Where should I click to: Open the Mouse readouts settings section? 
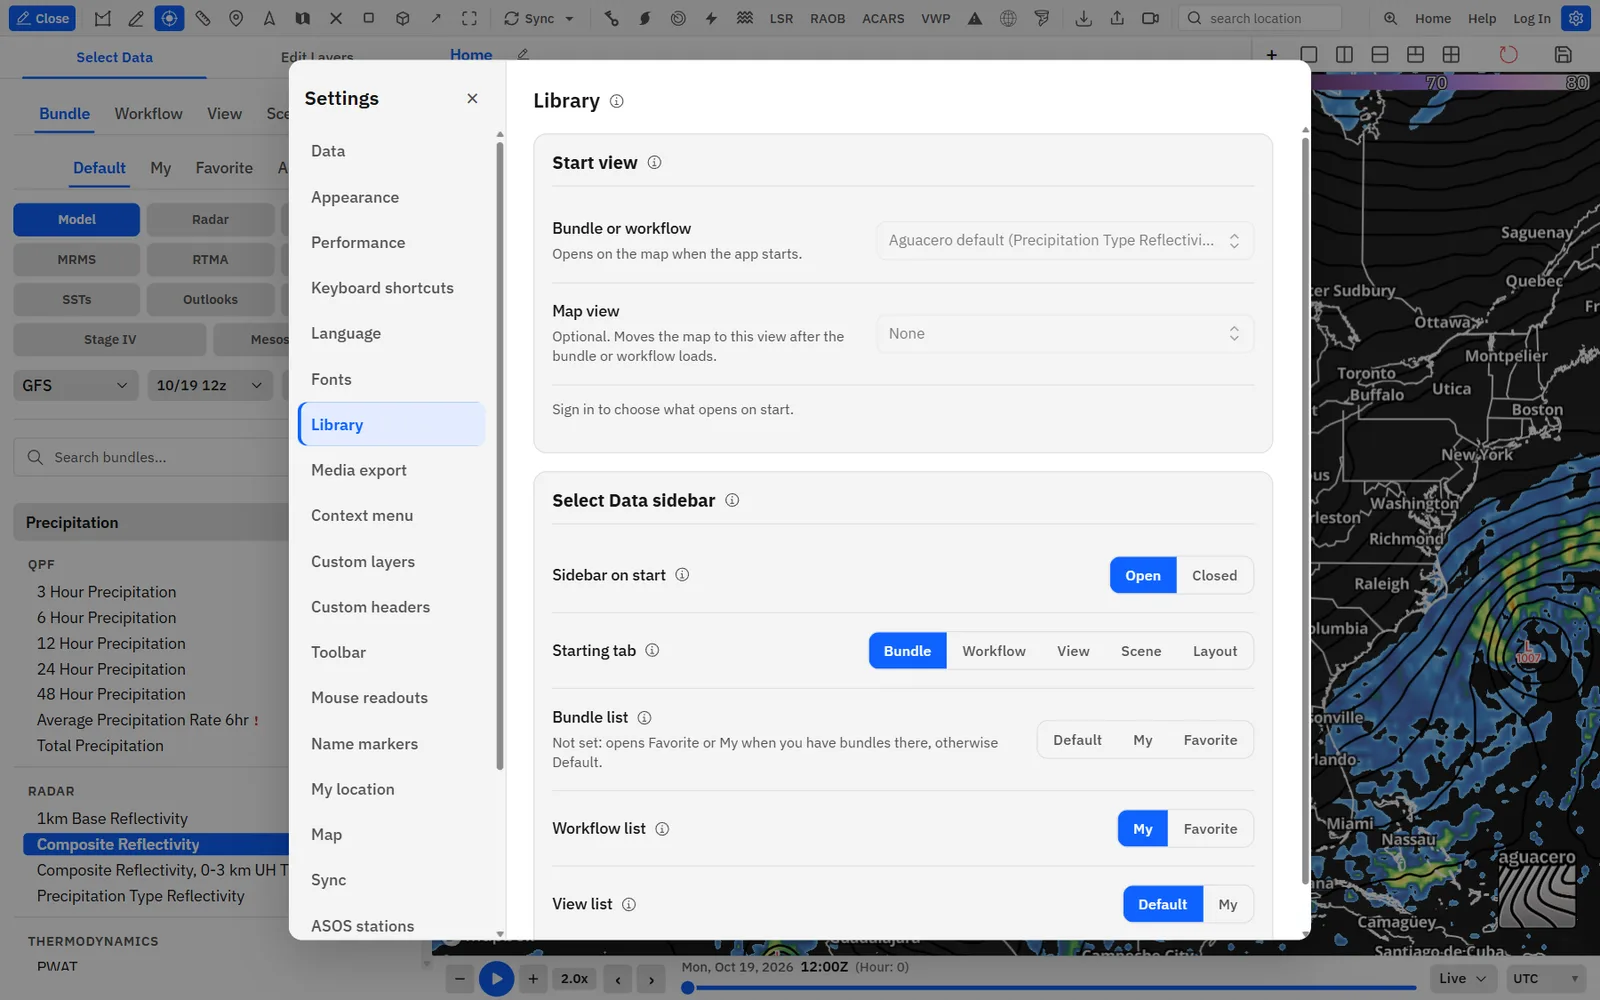(391, 698)
